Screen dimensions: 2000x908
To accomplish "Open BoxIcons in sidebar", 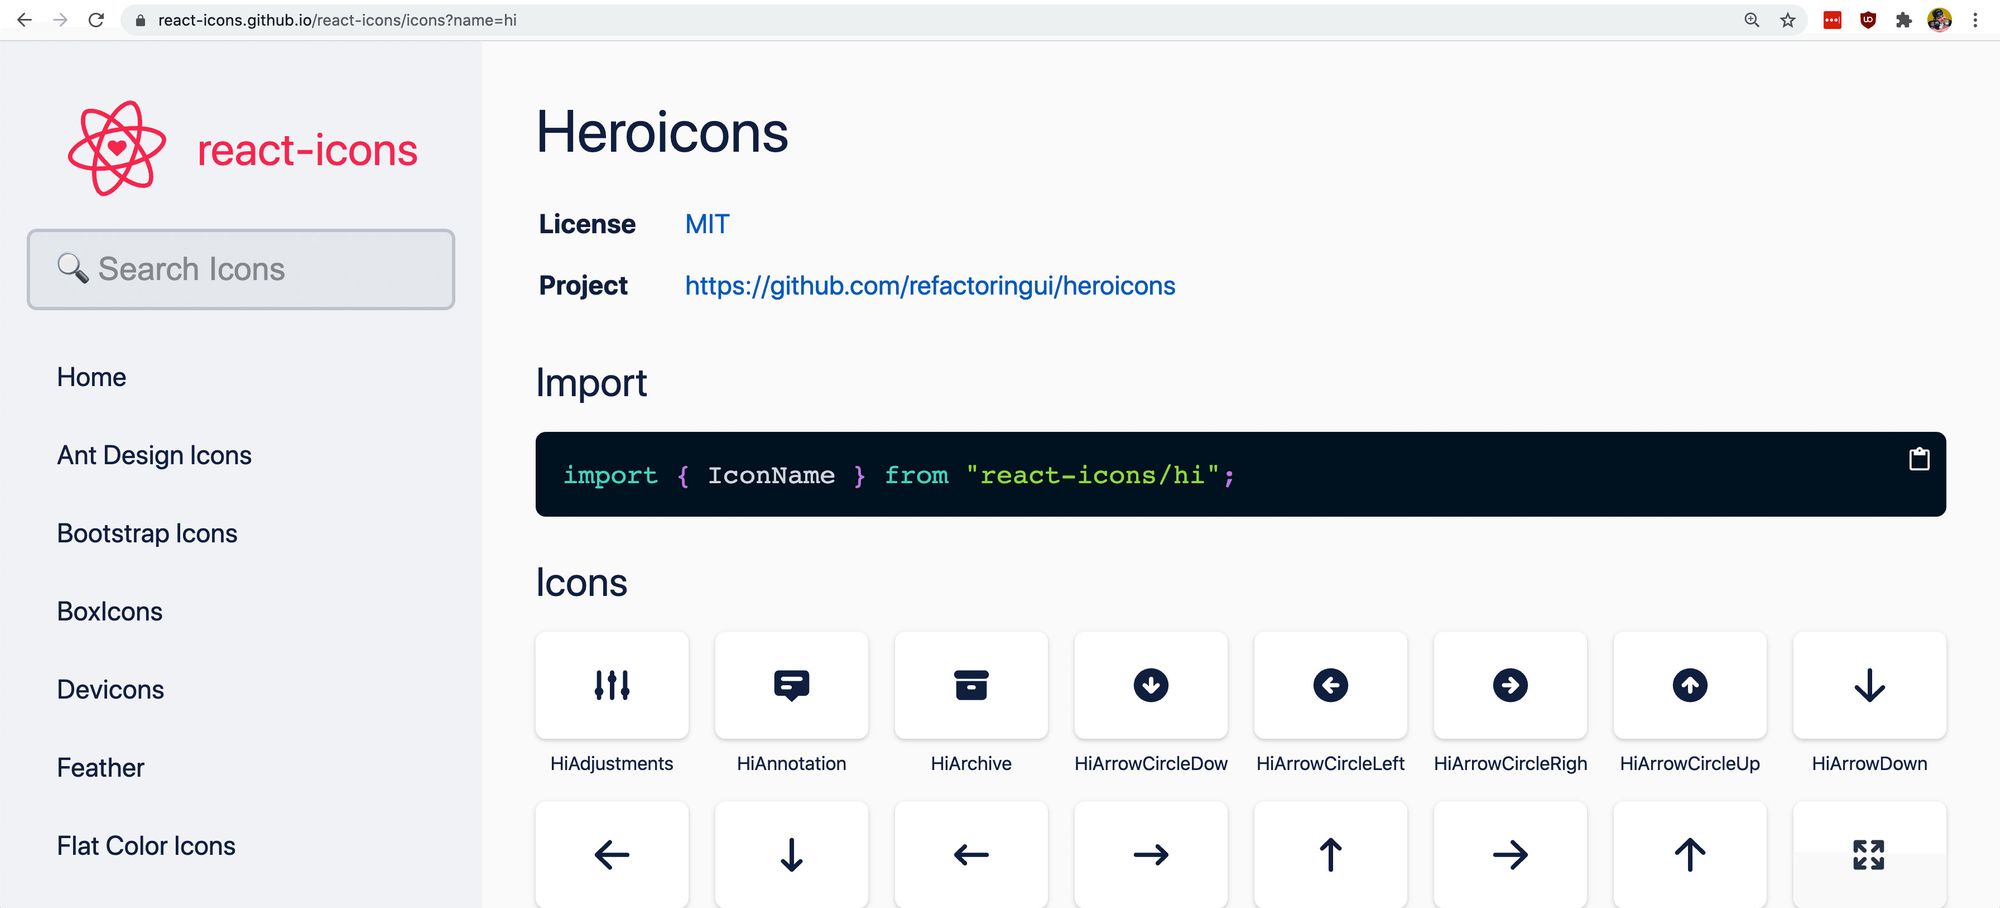I will click(110, 611).
